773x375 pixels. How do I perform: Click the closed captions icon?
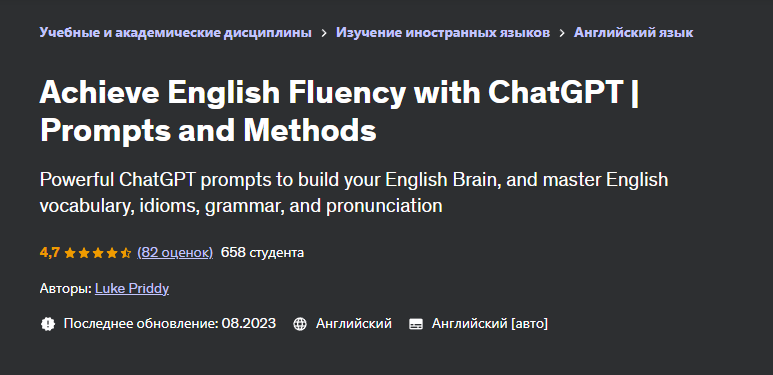pos(416,324)
